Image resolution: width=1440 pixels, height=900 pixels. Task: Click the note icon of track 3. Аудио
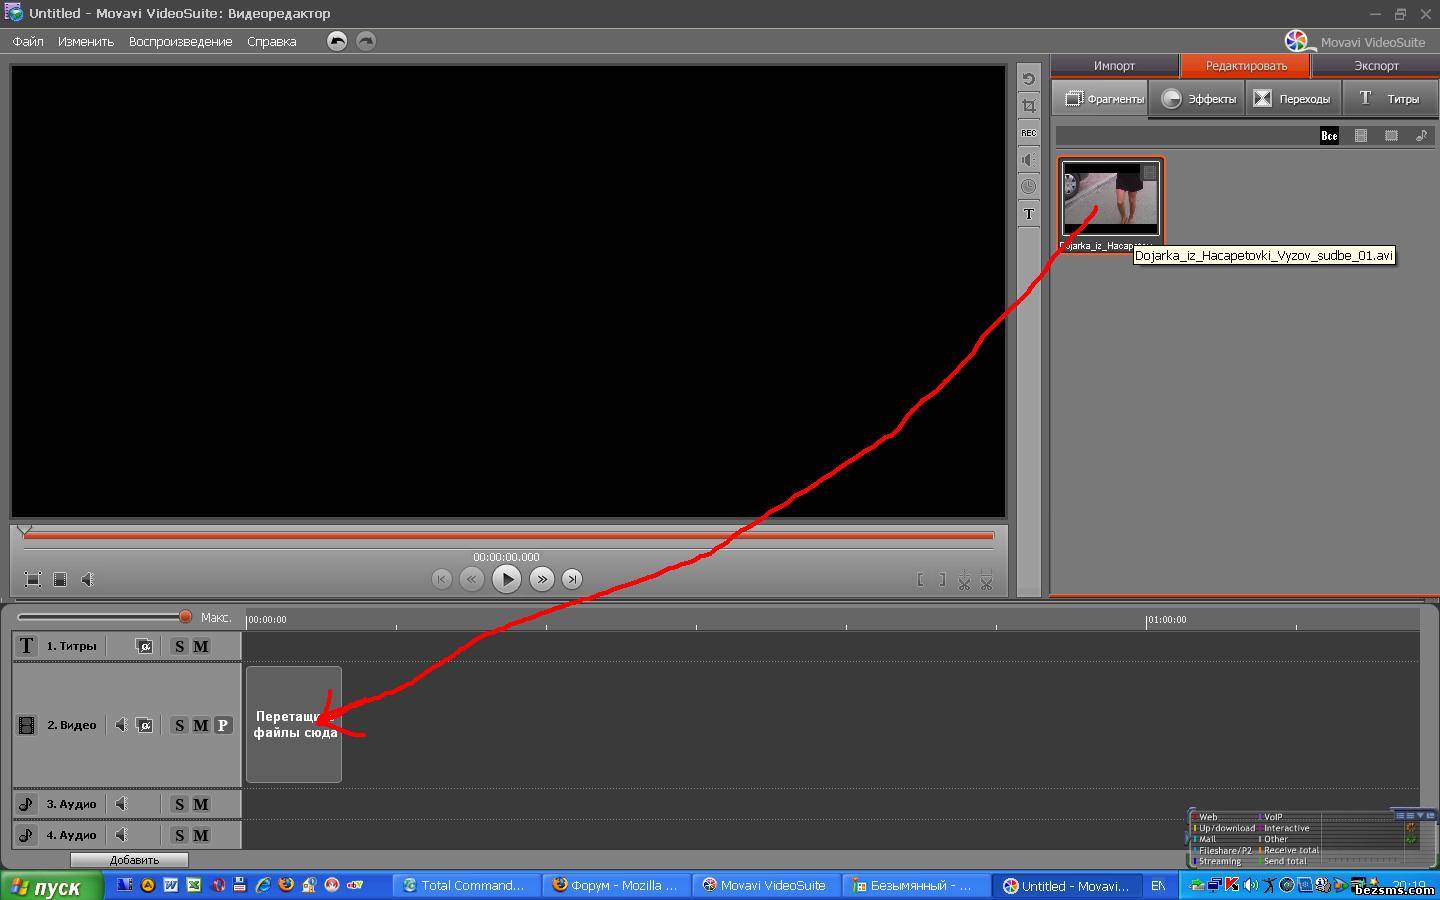27,804
